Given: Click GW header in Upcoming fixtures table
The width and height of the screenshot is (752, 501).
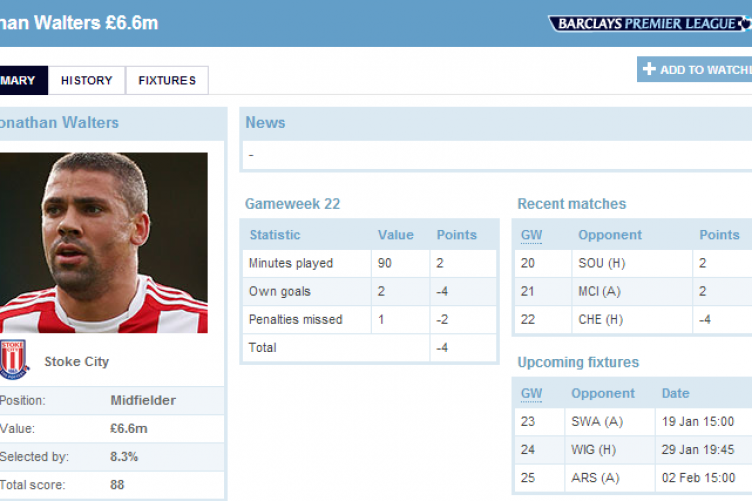Looking at the screenshot, I should tap(531, 393).
